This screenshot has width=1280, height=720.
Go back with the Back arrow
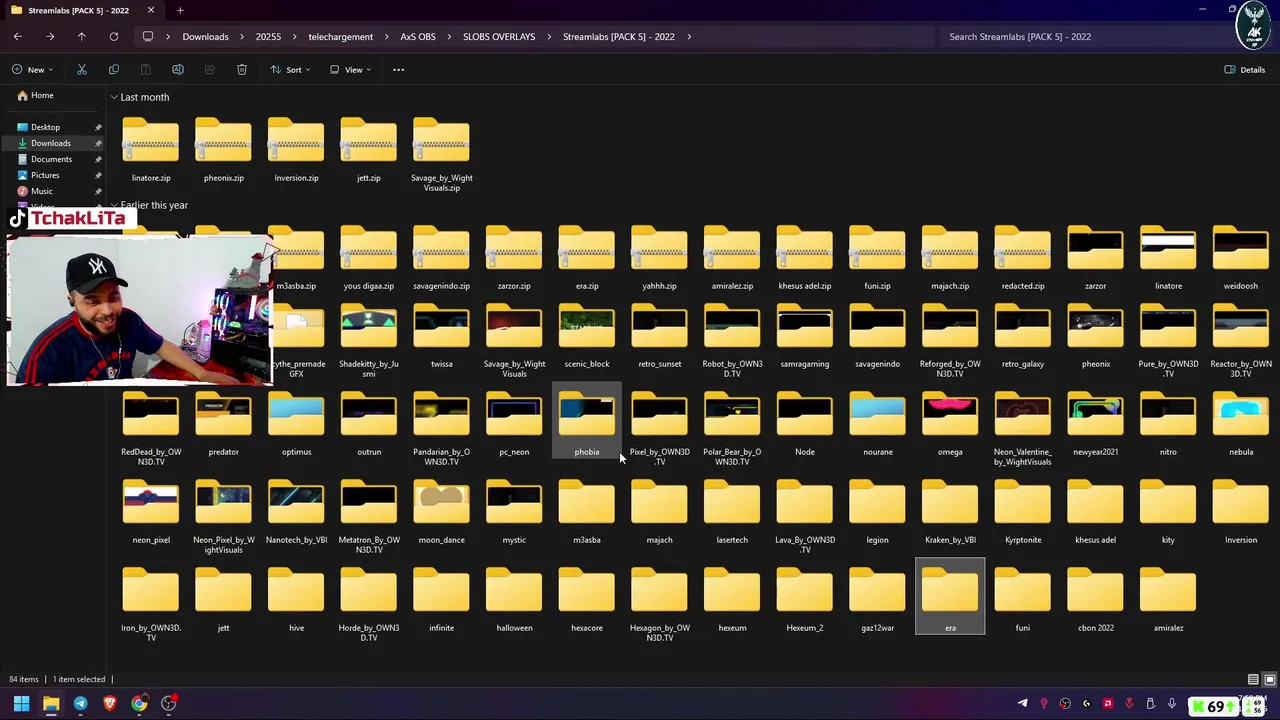(x=18, y=37)
